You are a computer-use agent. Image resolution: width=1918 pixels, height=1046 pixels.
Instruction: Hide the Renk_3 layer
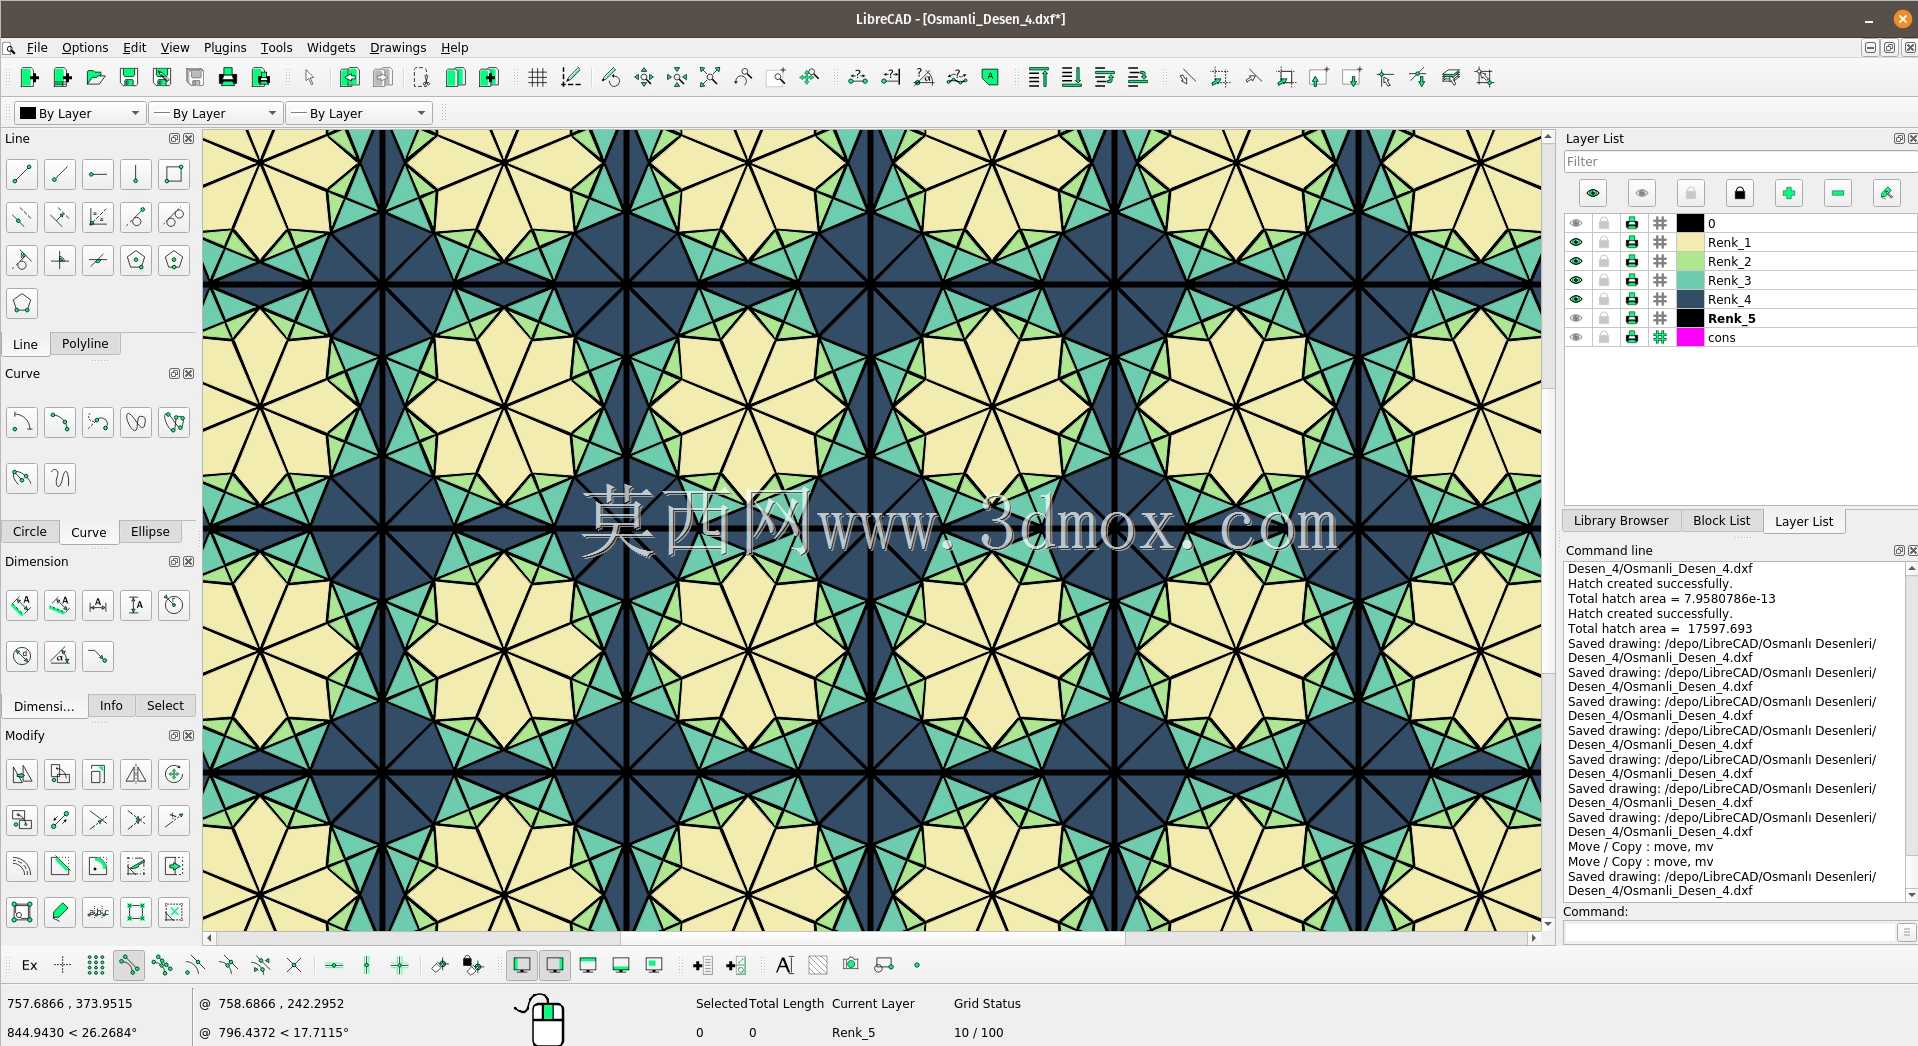pos(1576,280)
